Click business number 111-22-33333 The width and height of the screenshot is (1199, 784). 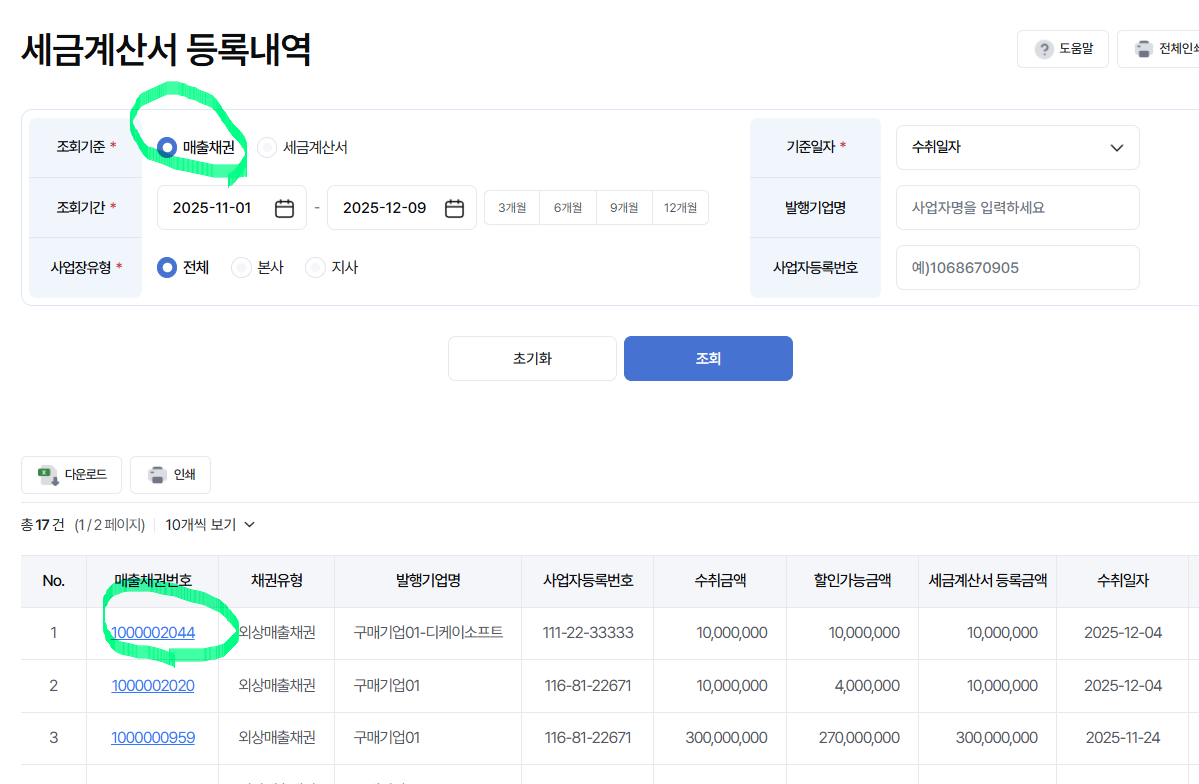pos(588,633)
